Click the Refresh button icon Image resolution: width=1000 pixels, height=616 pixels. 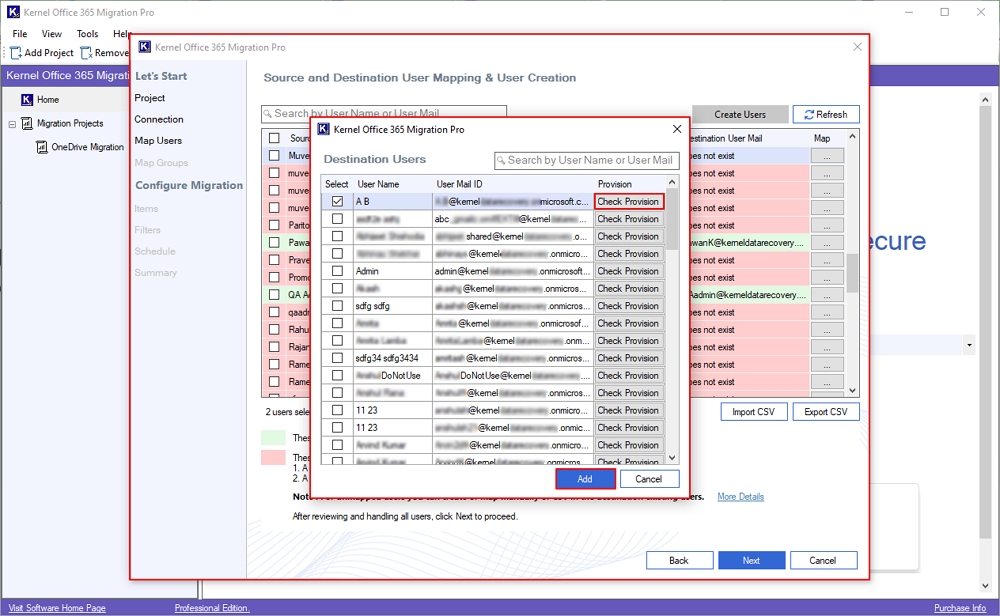pos(808,115)
